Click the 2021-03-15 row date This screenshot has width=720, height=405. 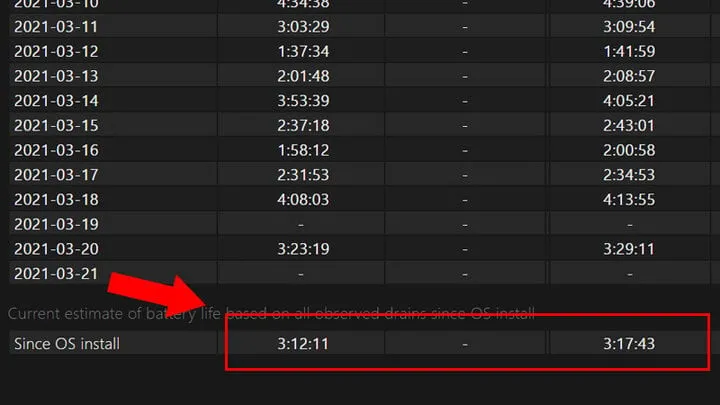pos(56,126)
